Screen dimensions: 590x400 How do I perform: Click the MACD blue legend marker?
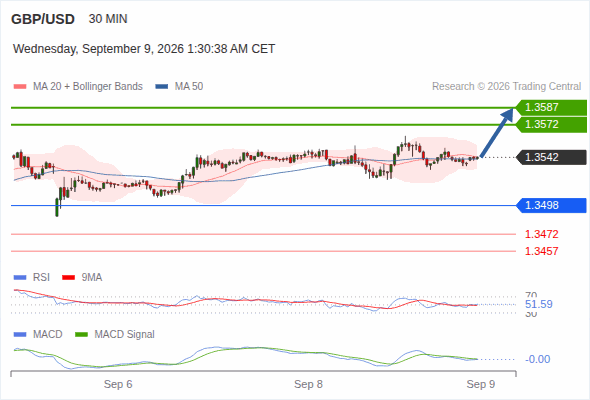point(20,335)
